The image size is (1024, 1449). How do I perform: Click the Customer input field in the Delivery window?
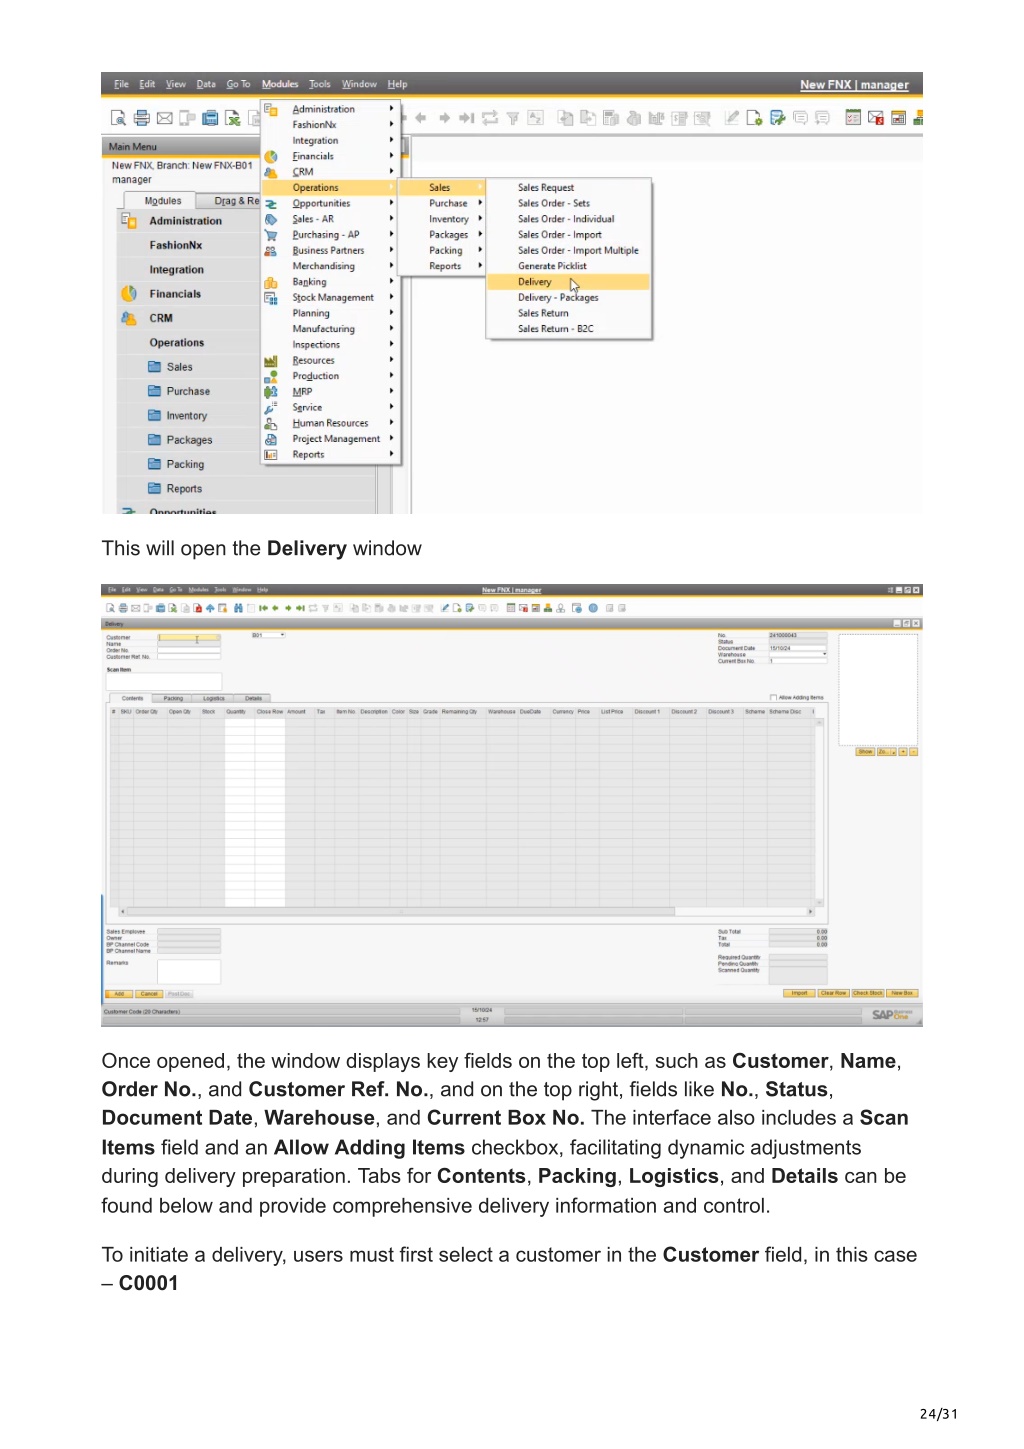click(x=189, y=637)
